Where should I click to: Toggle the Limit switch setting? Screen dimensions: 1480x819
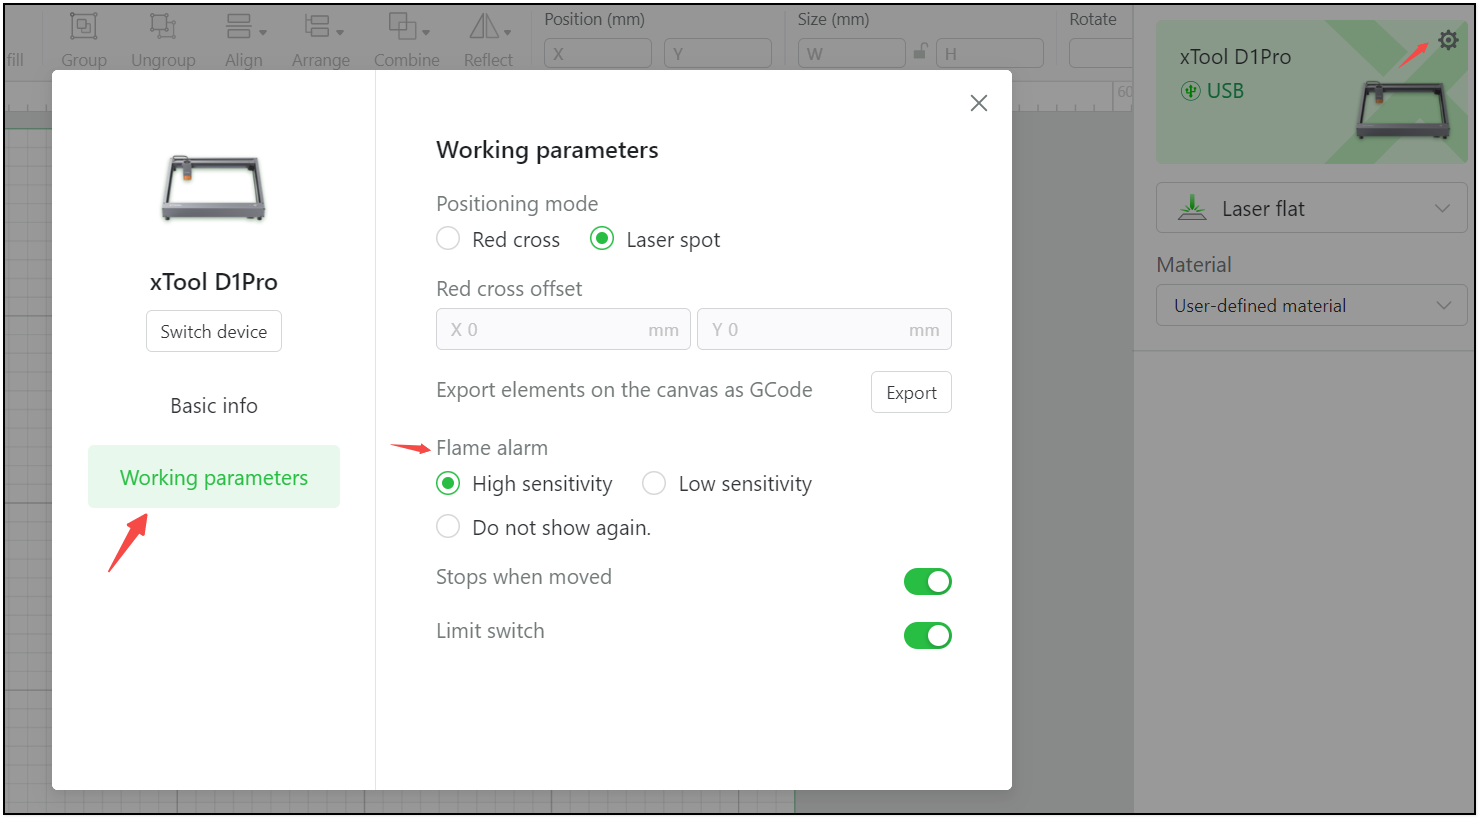tap(928, 635)
